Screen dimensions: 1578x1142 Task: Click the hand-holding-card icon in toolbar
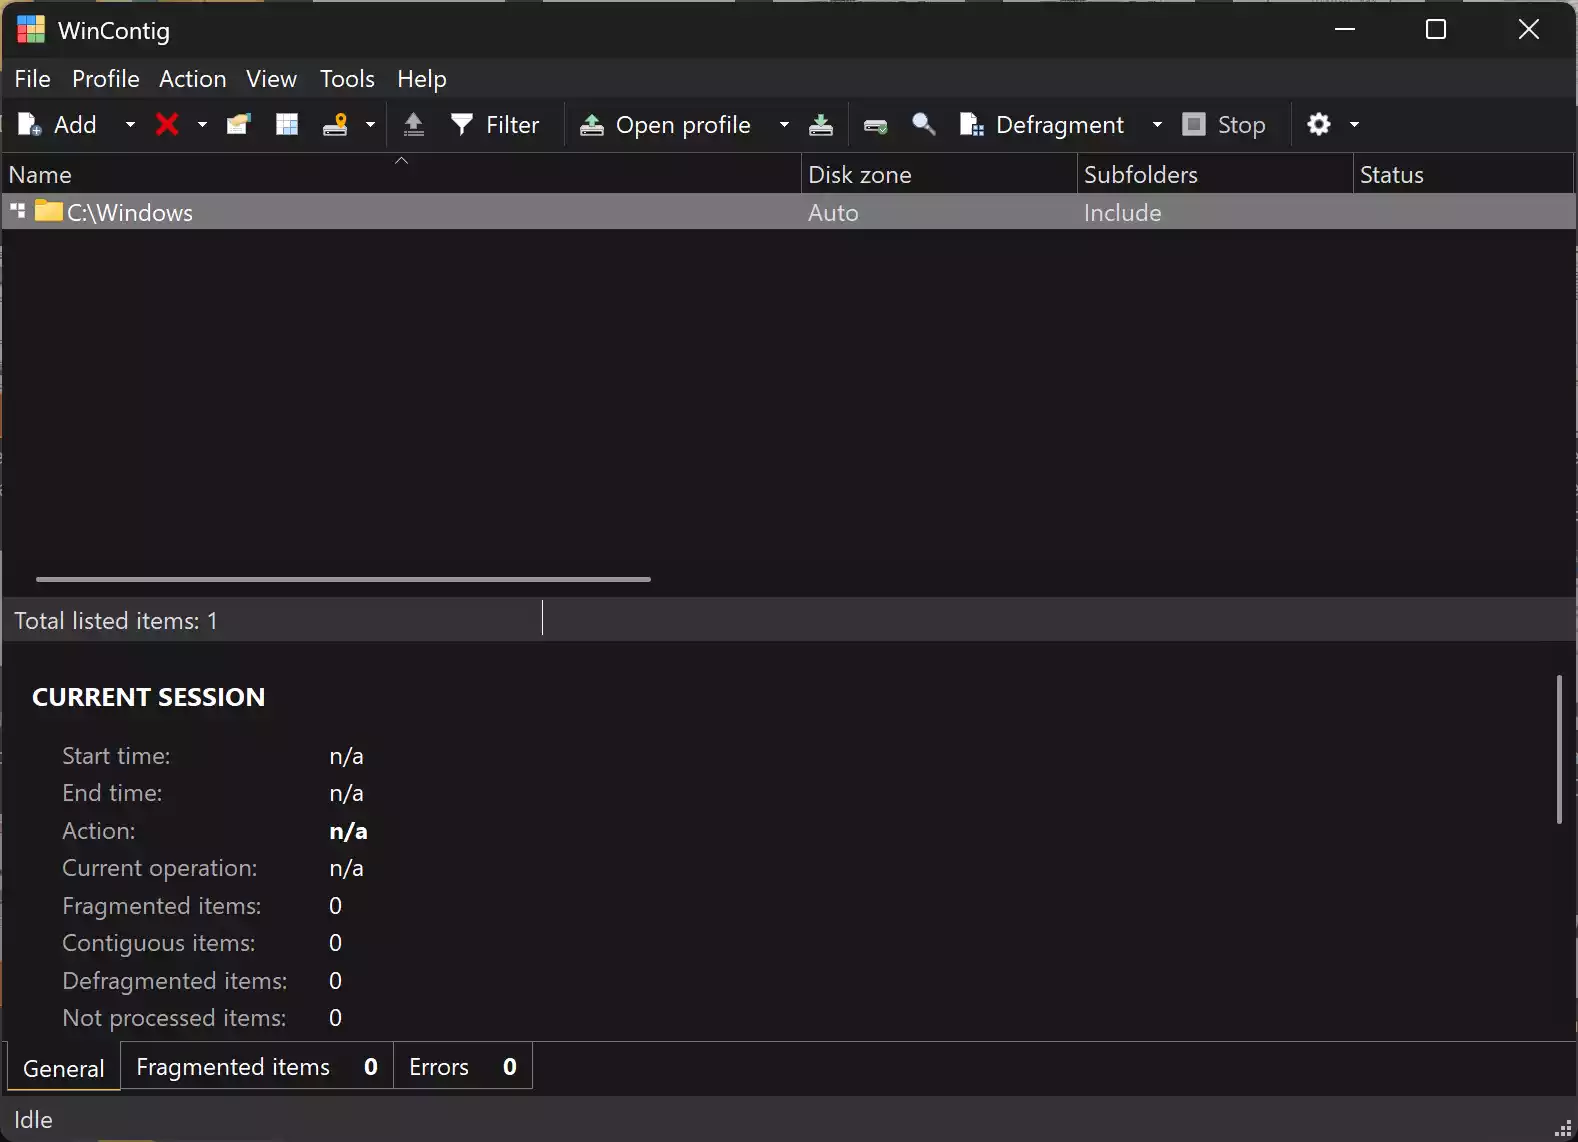(238, 124)
